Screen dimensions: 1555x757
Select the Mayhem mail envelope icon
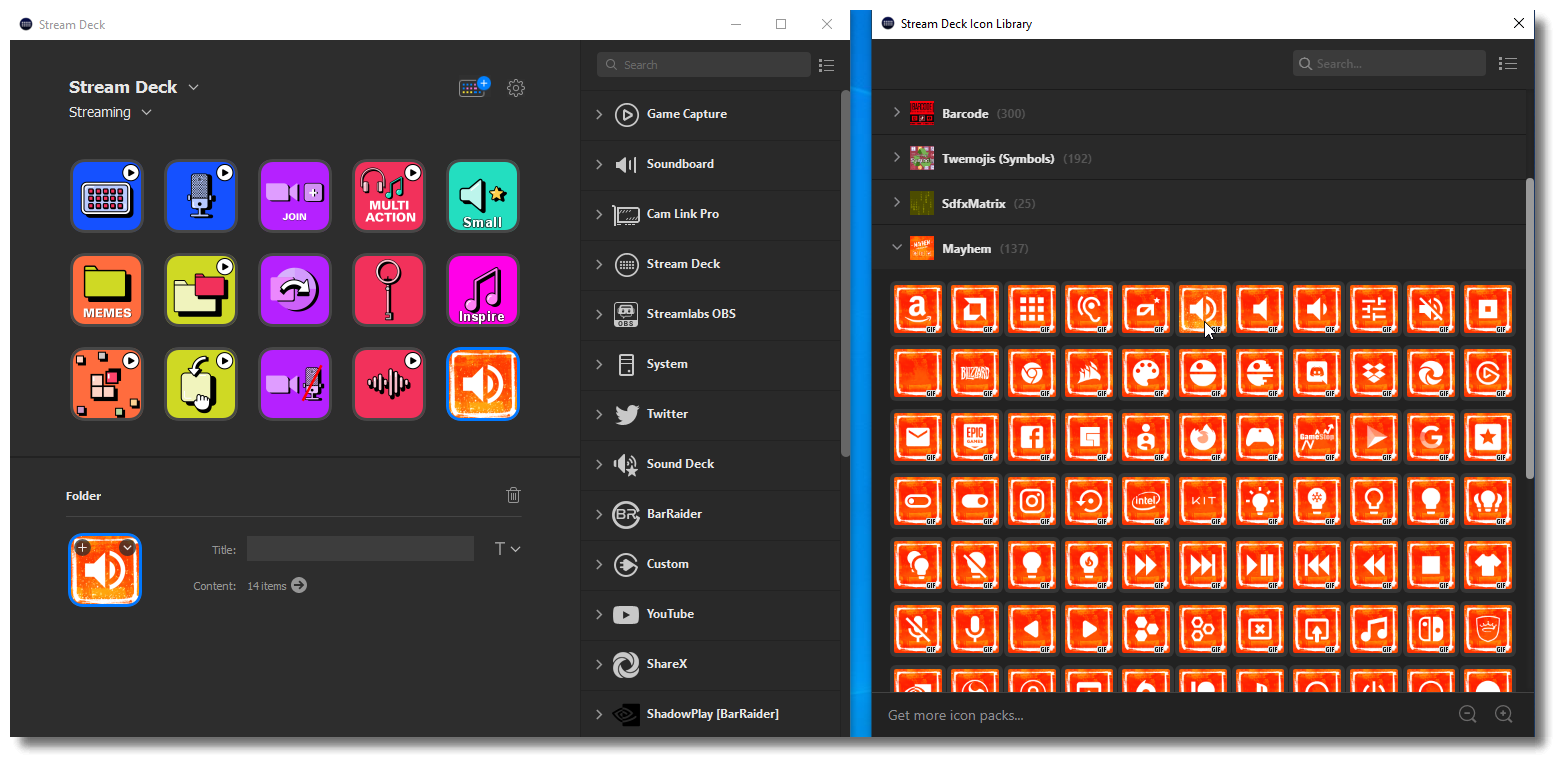(917, 438)
